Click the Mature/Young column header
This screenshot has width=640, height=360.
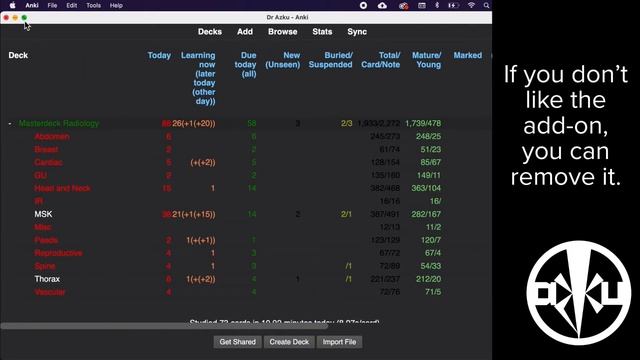[x=427, y=60]
